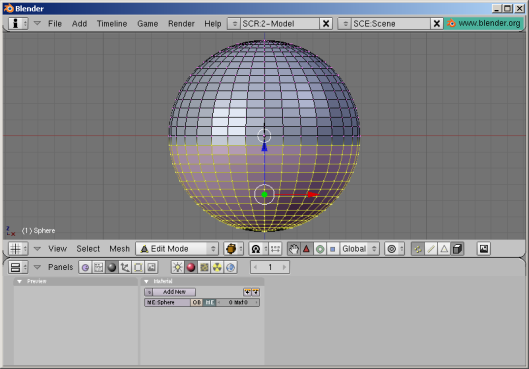Show the Material buttons red sphere

pos(191,267)
